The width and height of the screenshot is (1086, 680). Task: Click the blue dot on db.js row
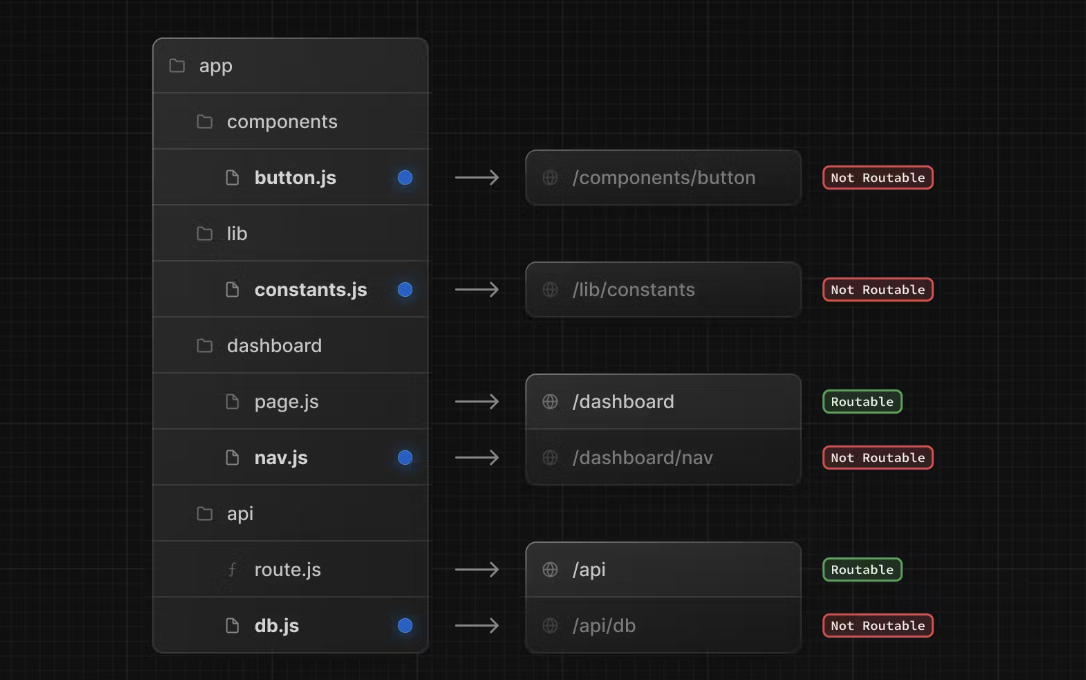click(405, 626)
